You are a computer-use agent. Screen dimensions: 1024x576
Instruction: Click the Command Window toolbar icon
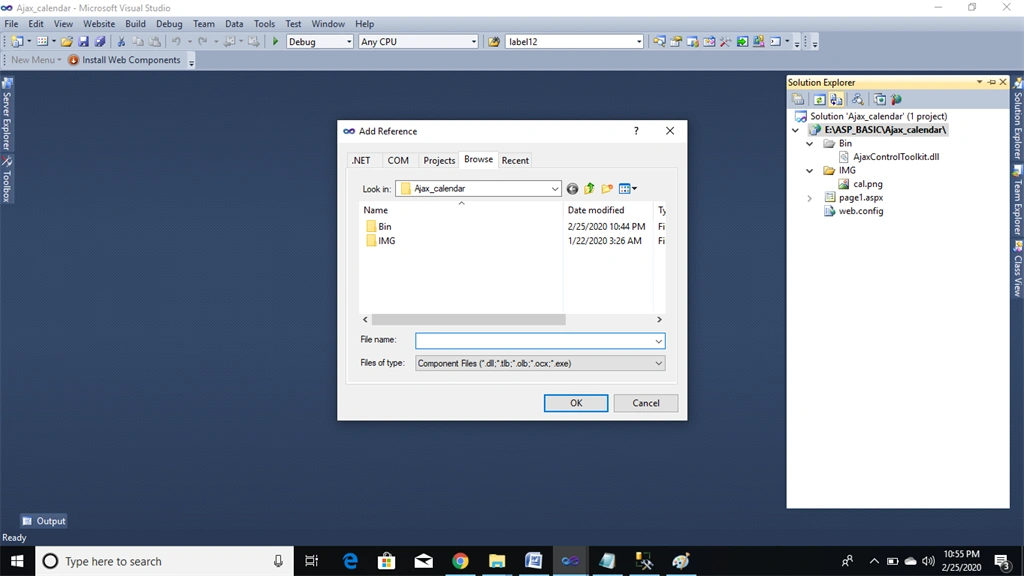click(x=775, y=42)
